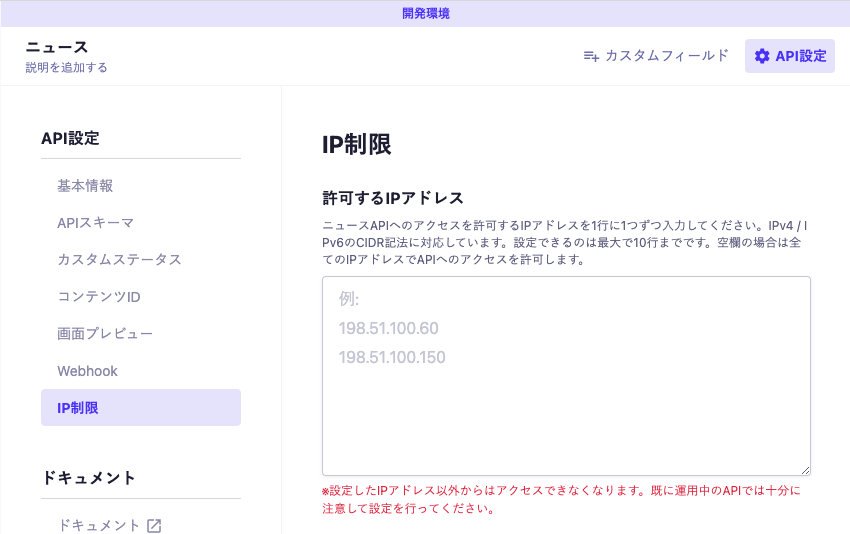
Task: Click the external link icon beside ドキュメント
Action: point(154,525)
